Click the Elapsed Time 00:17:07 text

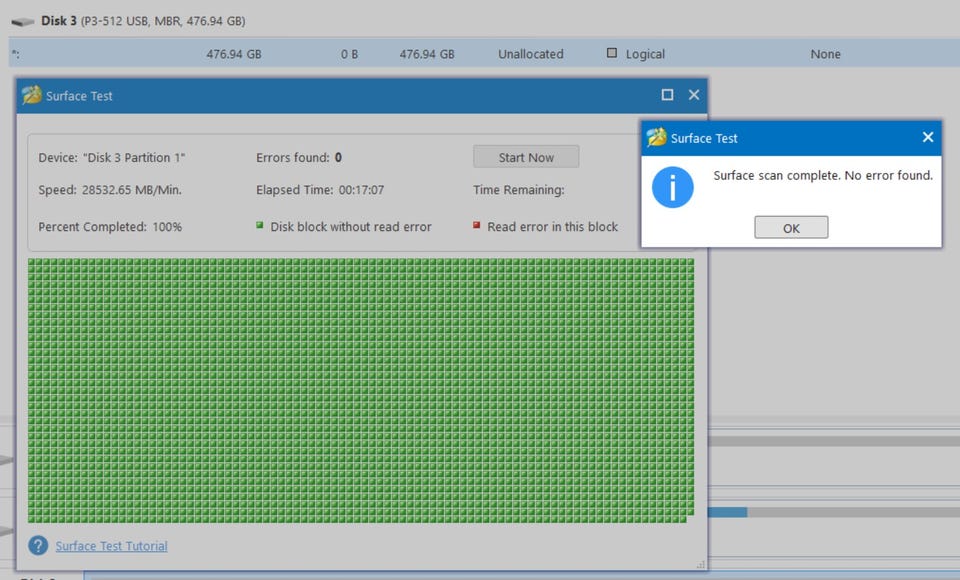tap(320, 190)
